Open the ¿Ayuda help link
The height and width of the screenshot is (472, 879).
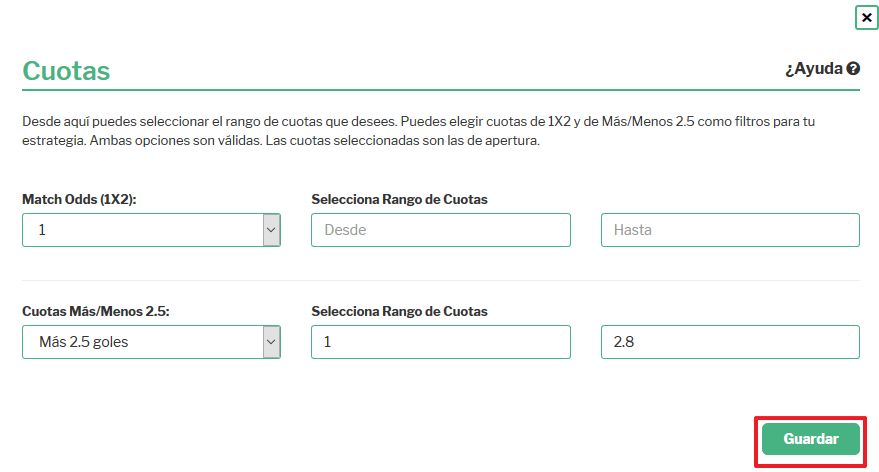(x=822, y=68)
